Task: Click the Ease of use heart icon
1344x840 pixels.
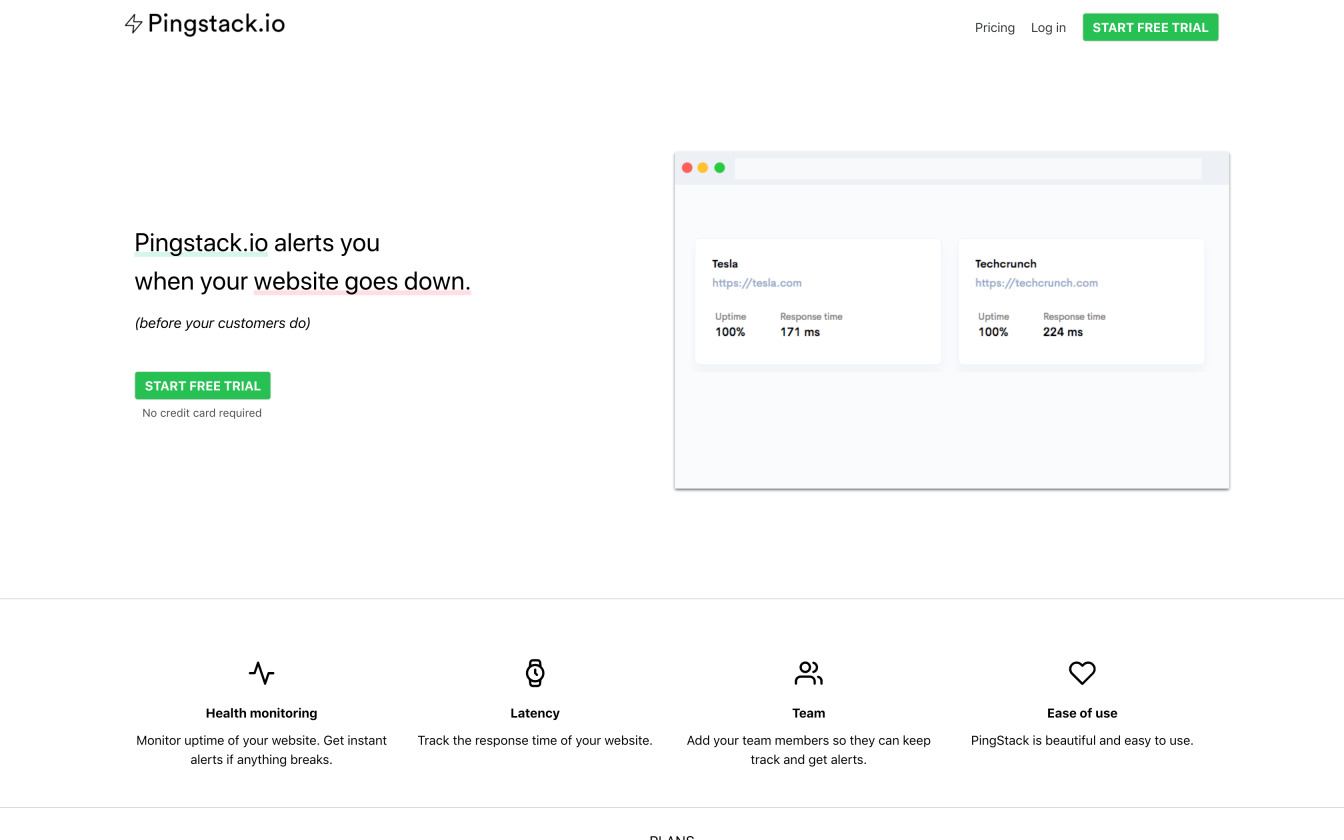Action: tap(1082, 673)
